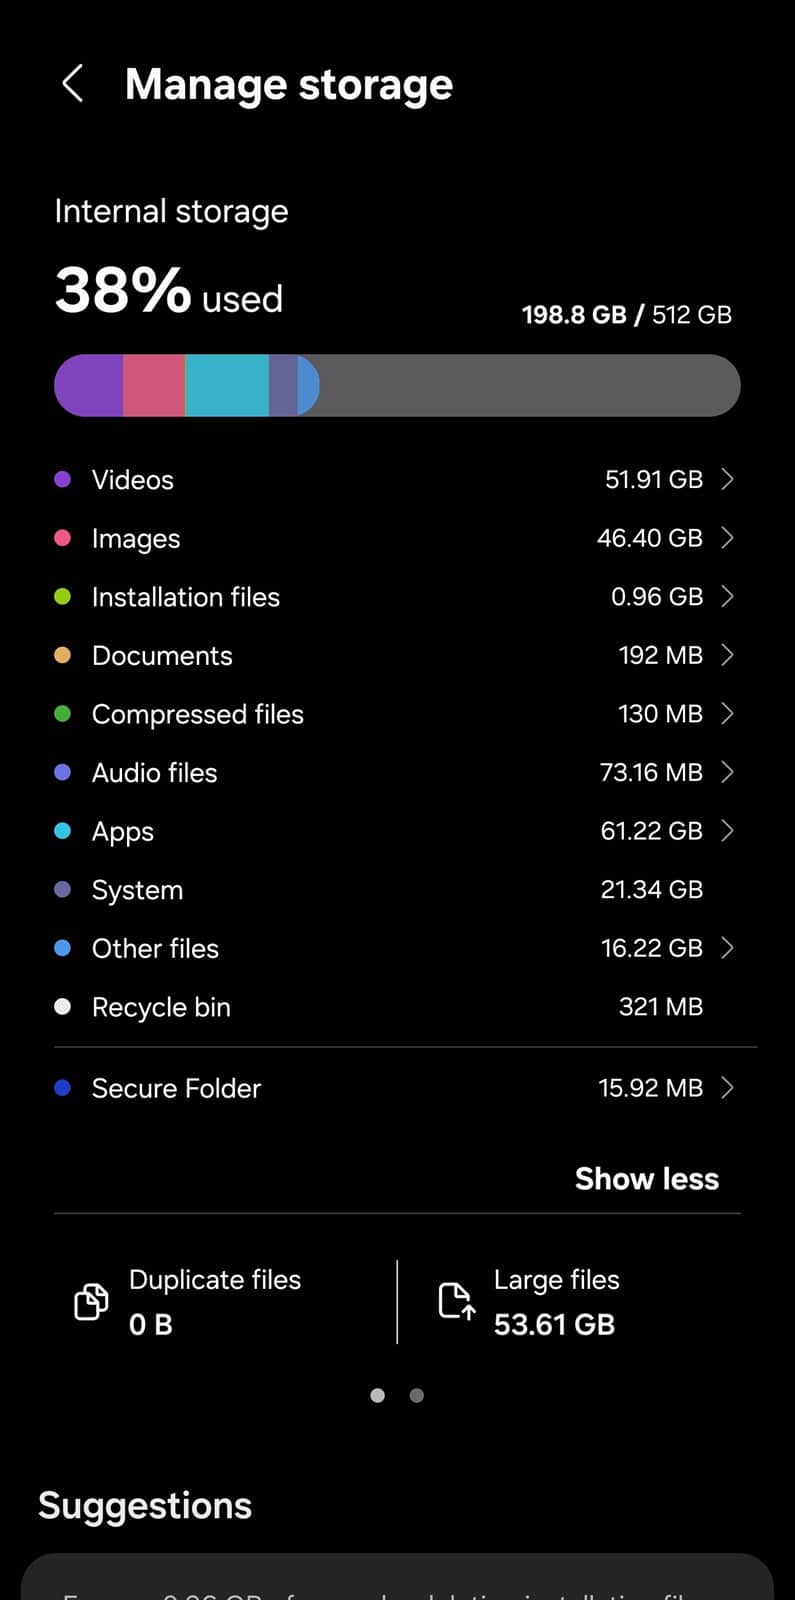795x1600 pixels.
Task: Tap the pink Images dot
Action: click(62, 538)
